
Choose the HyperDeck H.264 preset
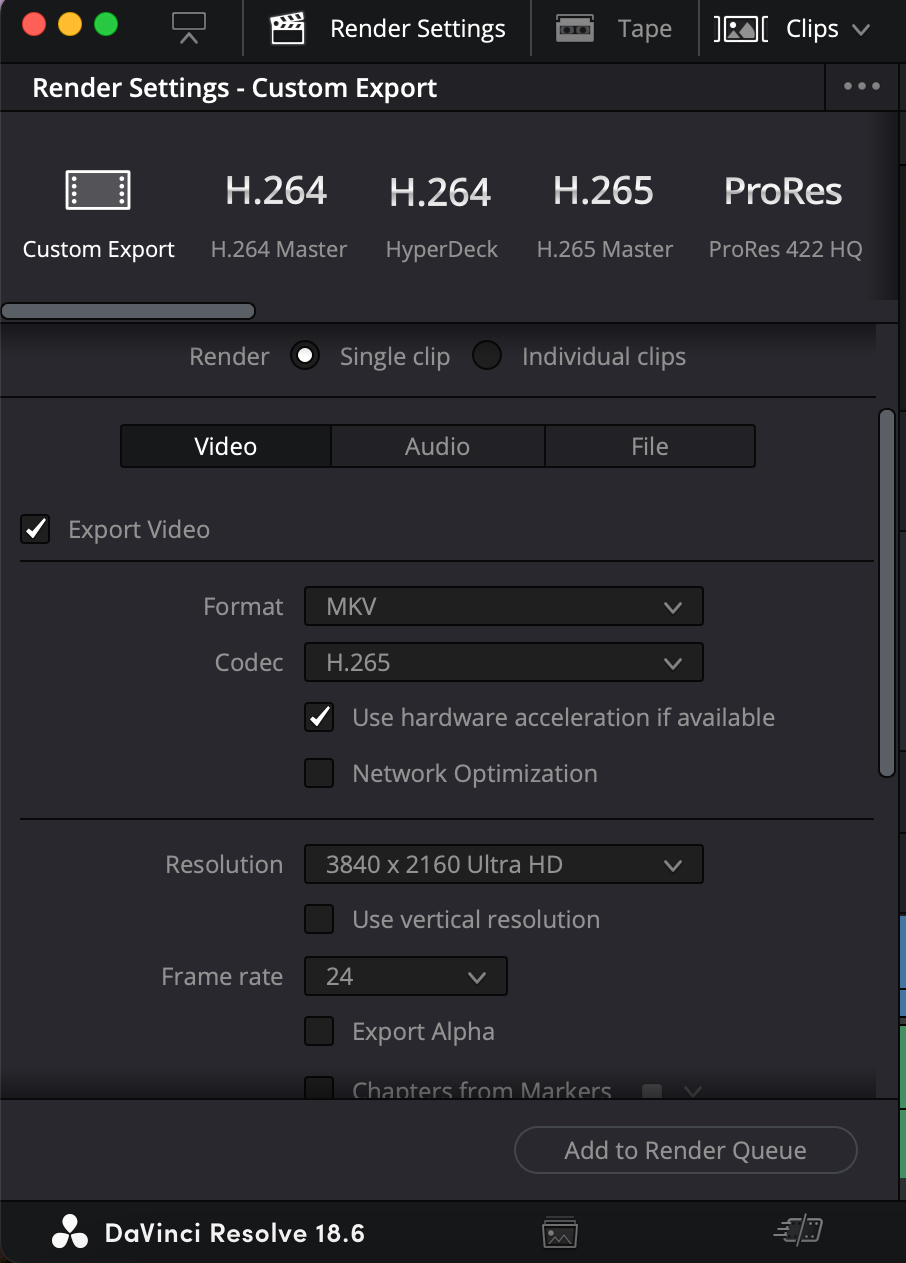coord(441,217)
